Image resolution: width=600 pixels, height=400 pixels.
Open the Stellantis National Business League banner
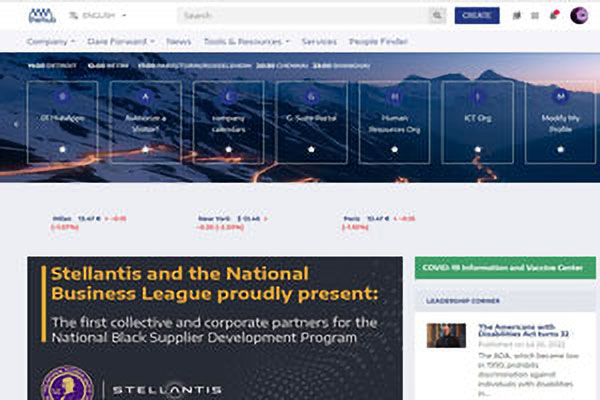click(x=215, y=328)
